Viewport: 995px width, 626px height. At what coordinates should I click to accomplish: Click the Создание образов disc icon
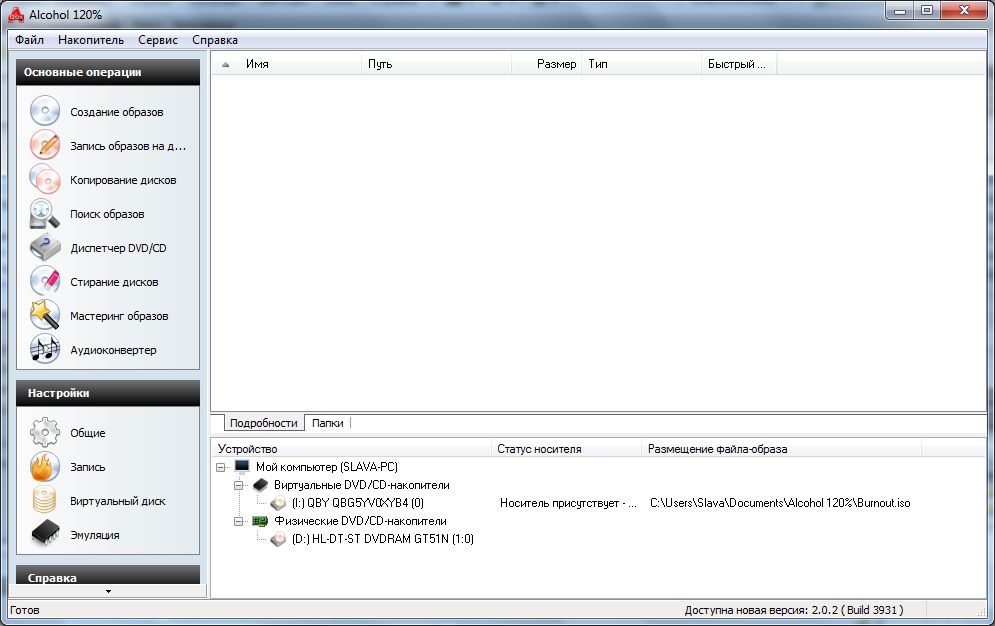45,112
